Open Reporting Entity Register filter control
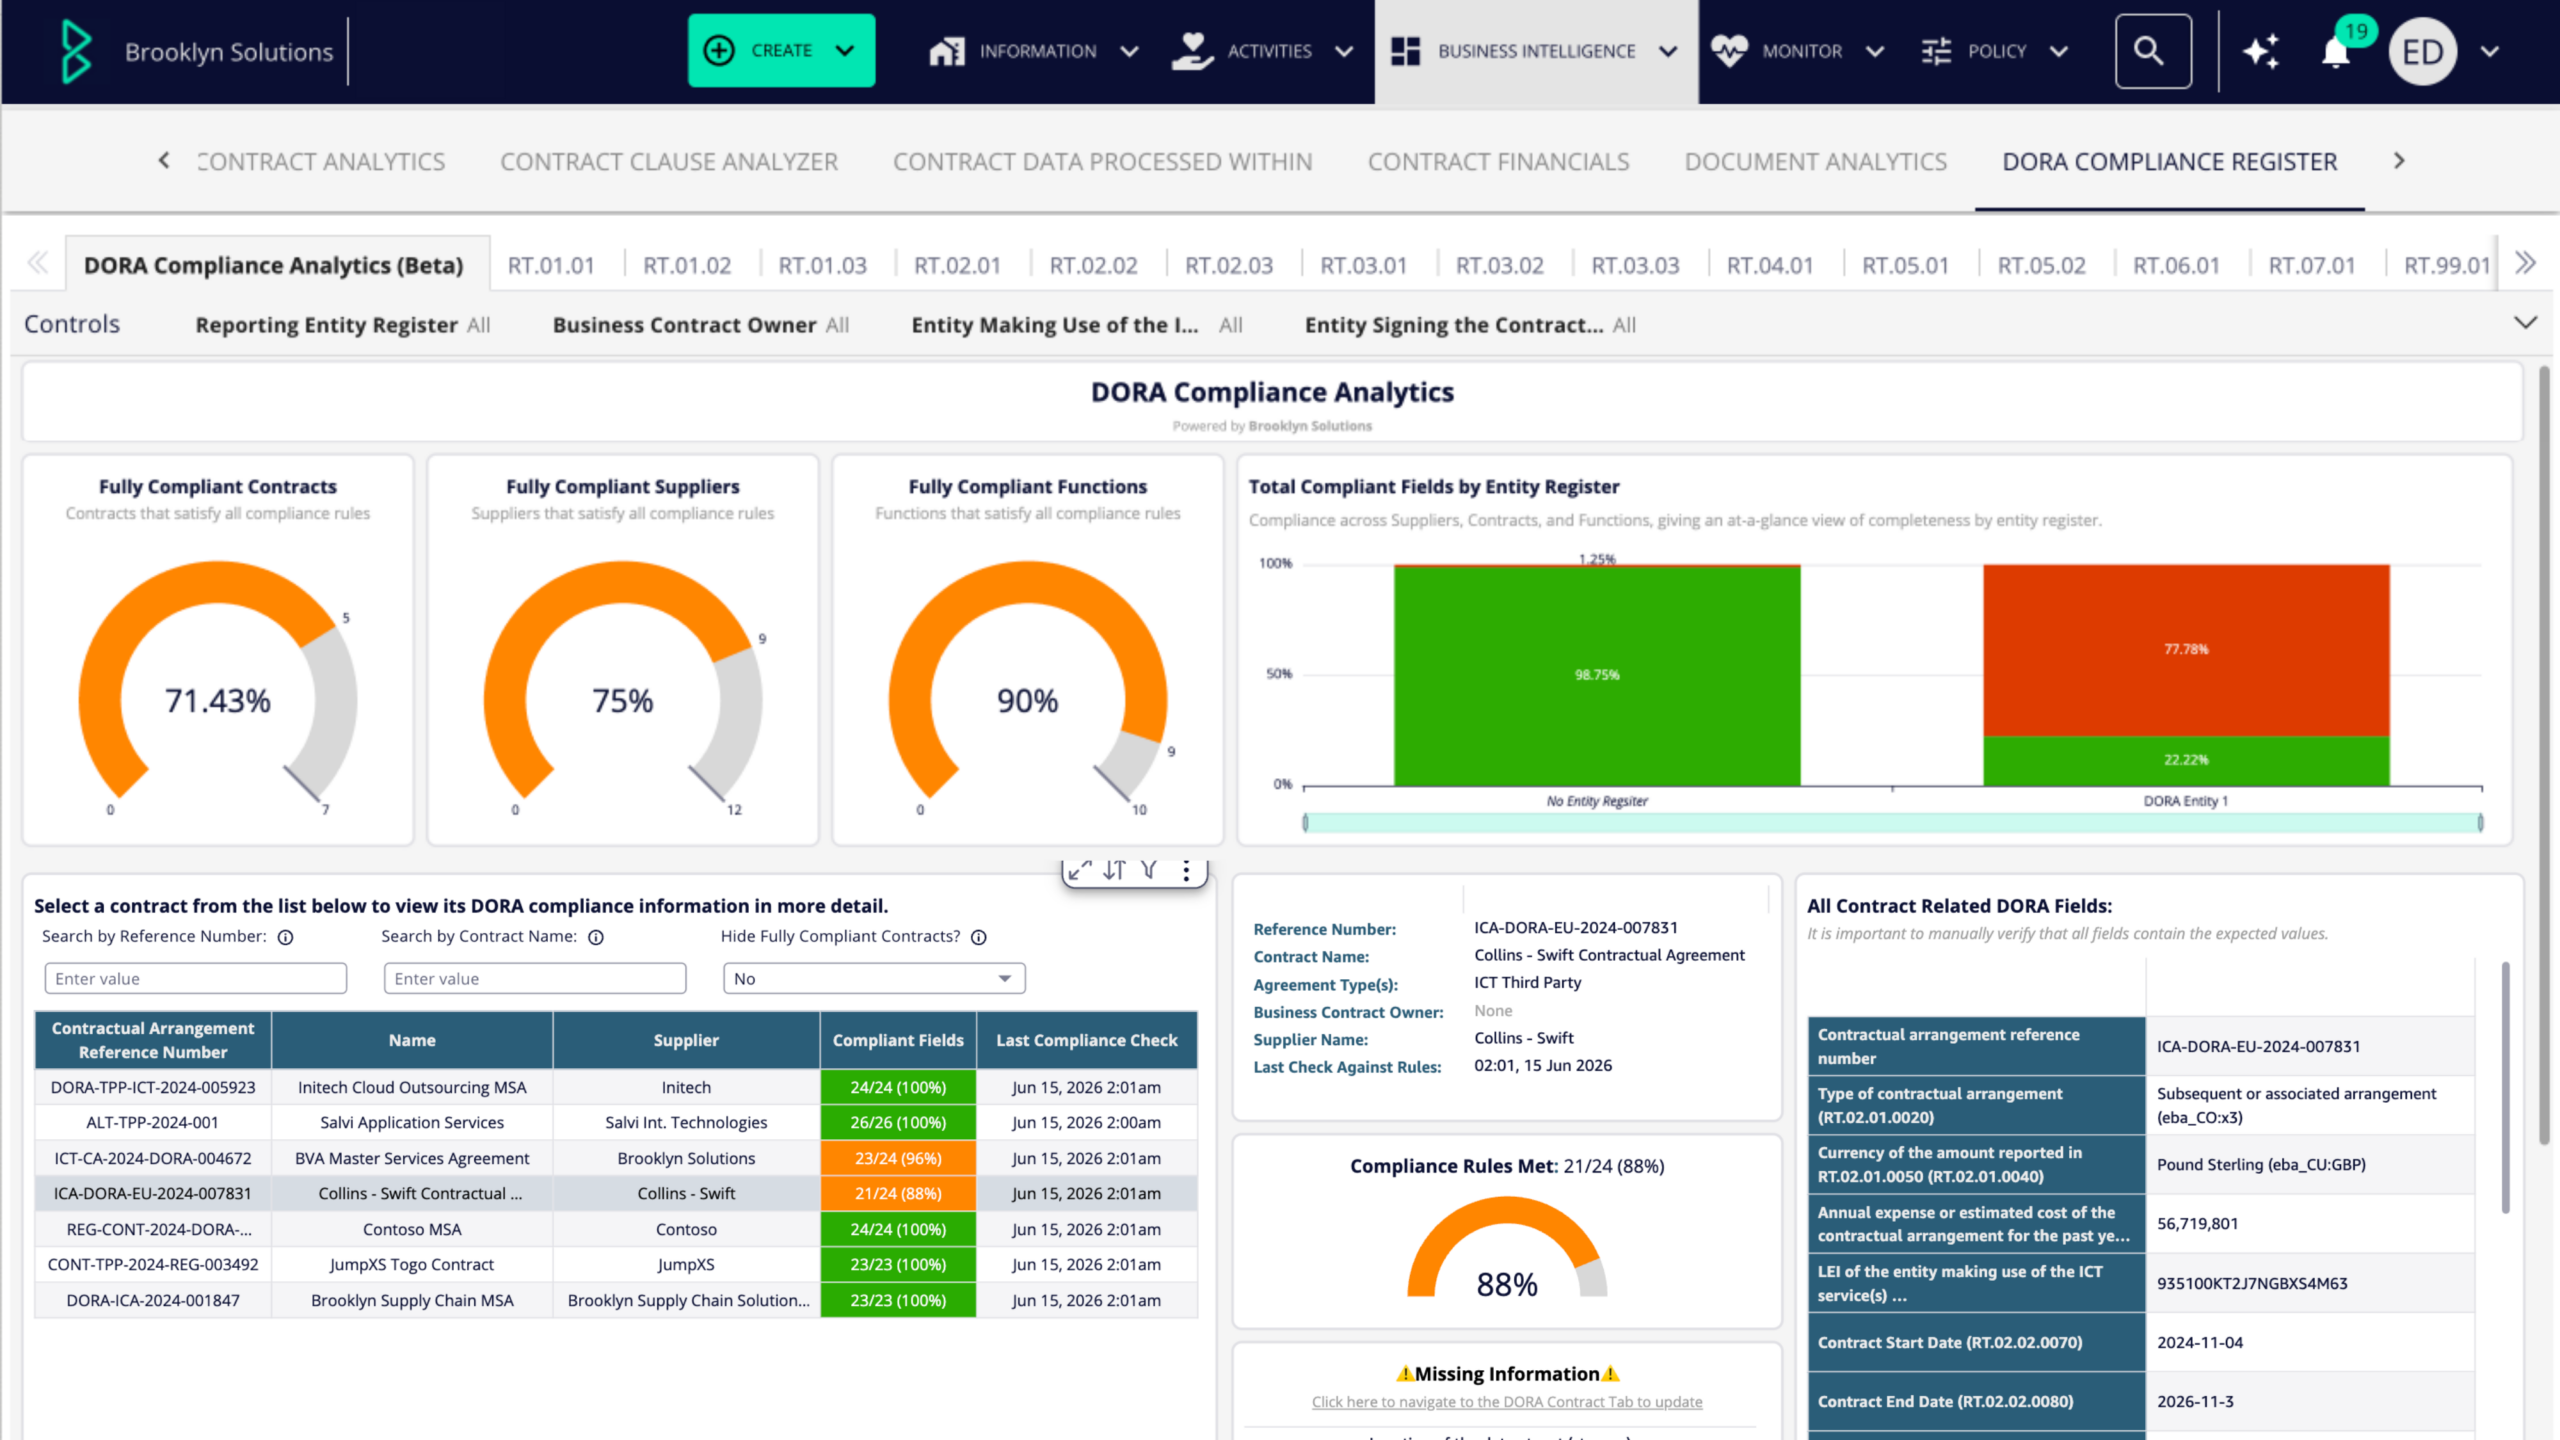Screen dimensions: 2560x1440 (342, 325)
